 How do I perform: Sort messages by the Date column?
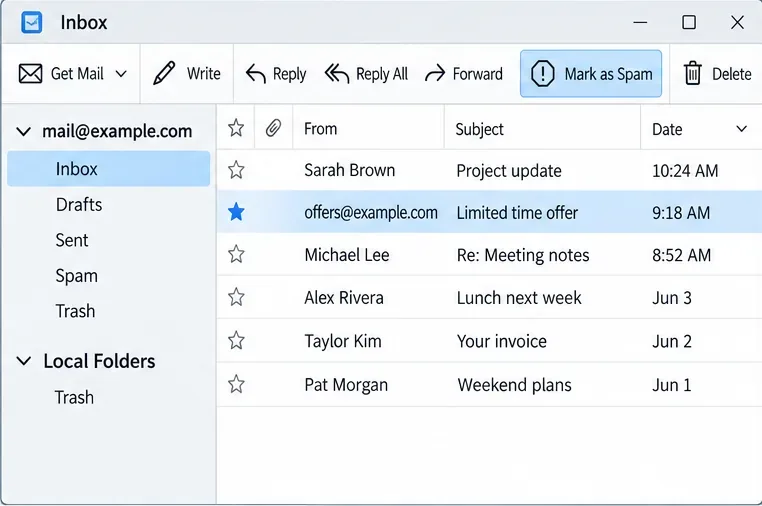point(667,129)
